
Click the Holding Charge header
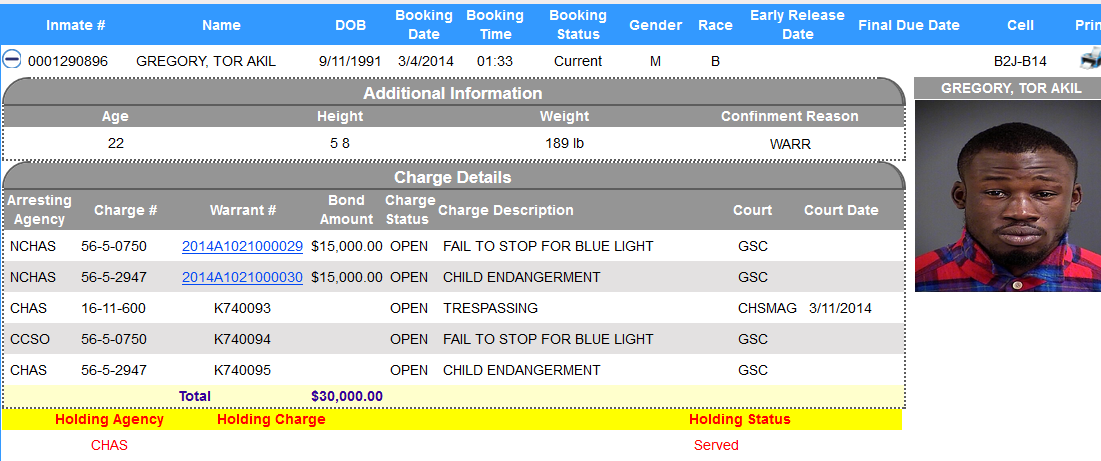pyautogui.click(x=271, y=419)
